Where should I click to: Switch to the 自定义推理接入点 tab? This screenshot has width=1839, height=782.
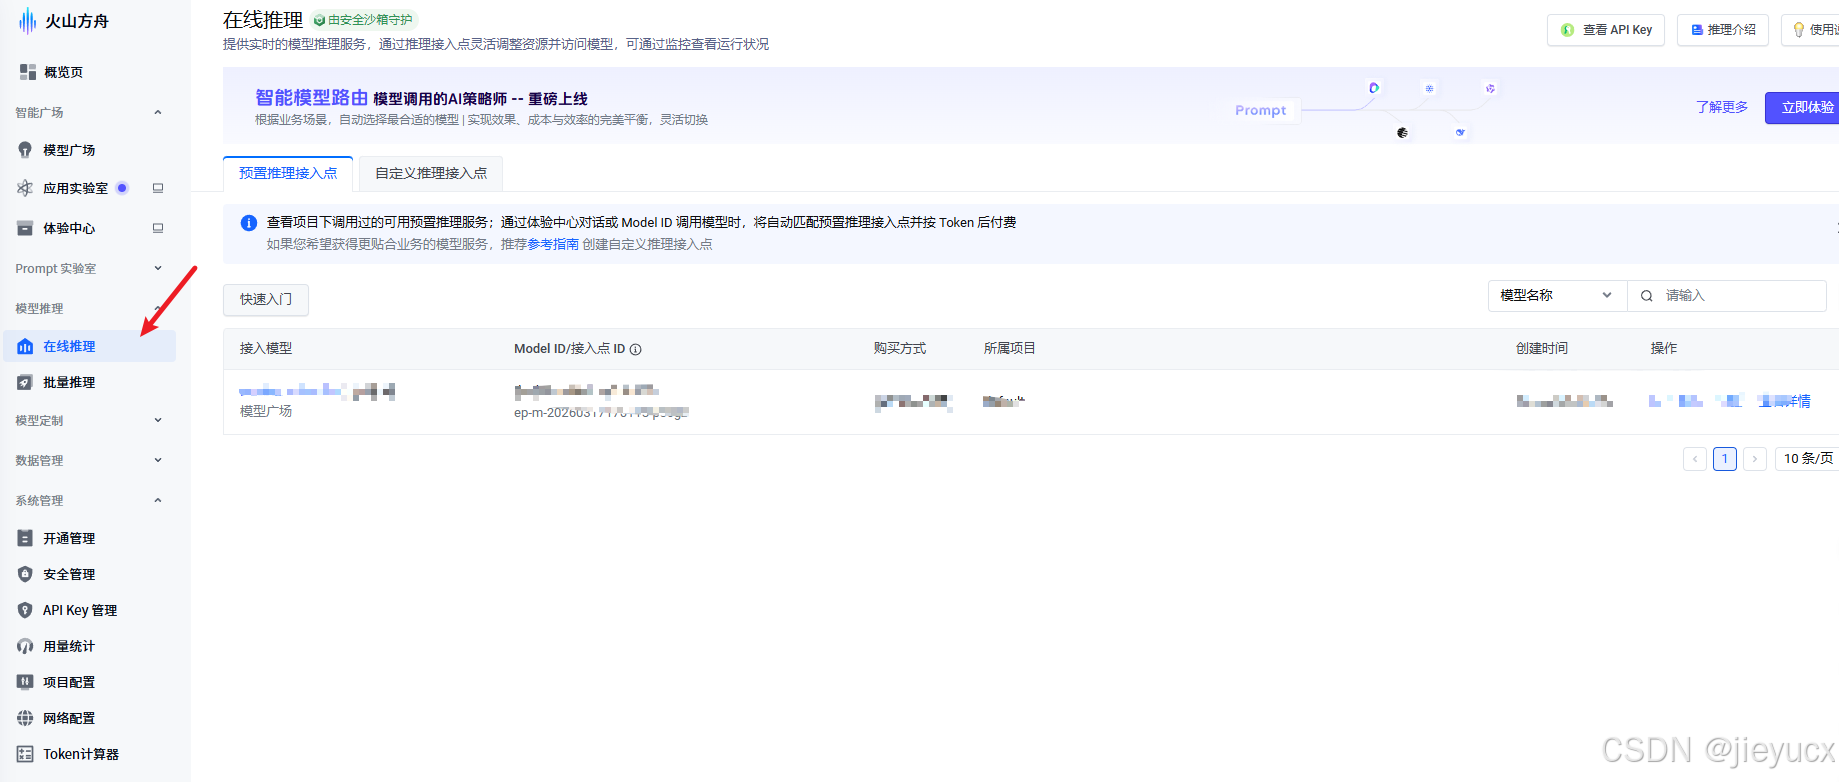pos(431,173)
